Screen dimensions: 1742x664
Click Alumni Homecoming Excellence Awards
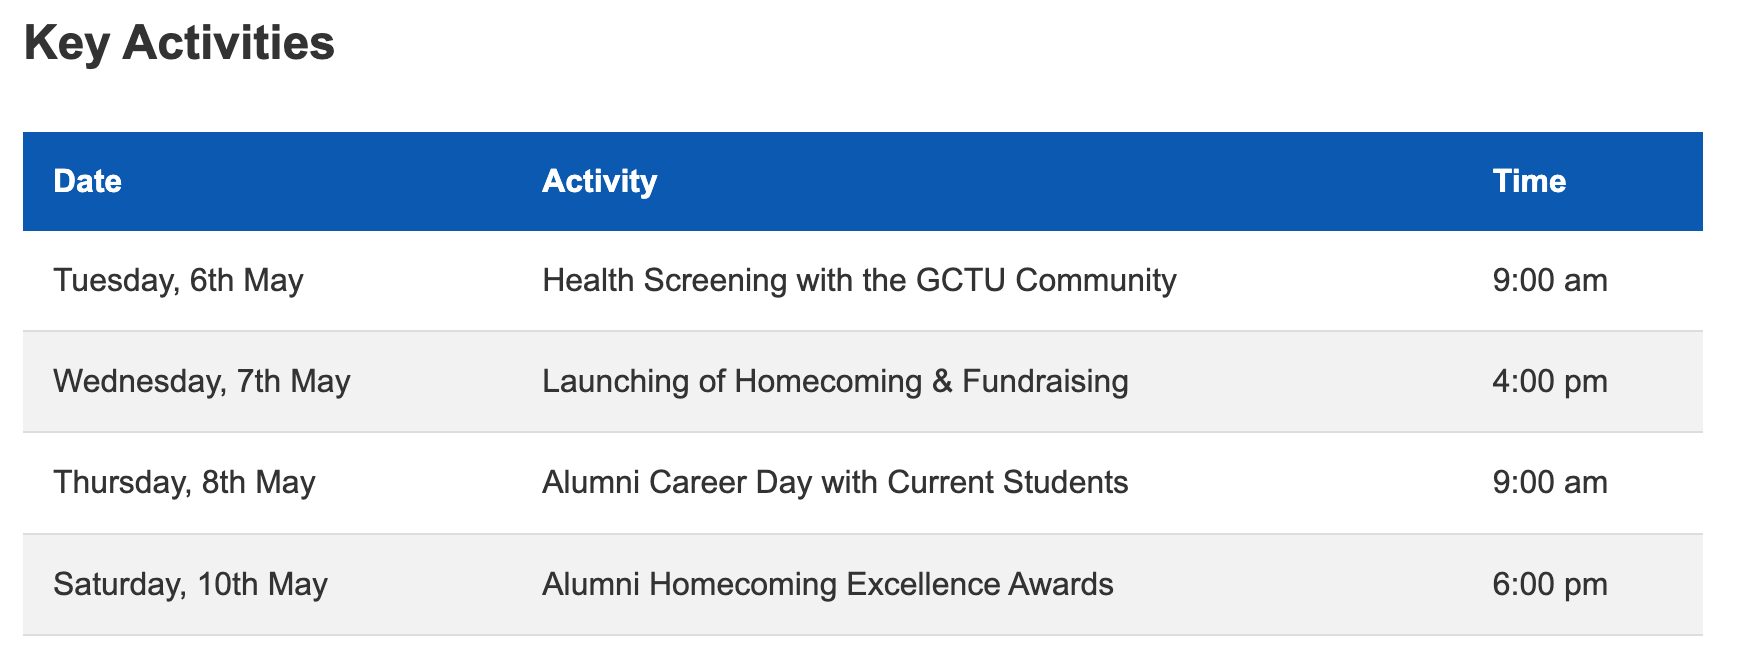[828, 583]
